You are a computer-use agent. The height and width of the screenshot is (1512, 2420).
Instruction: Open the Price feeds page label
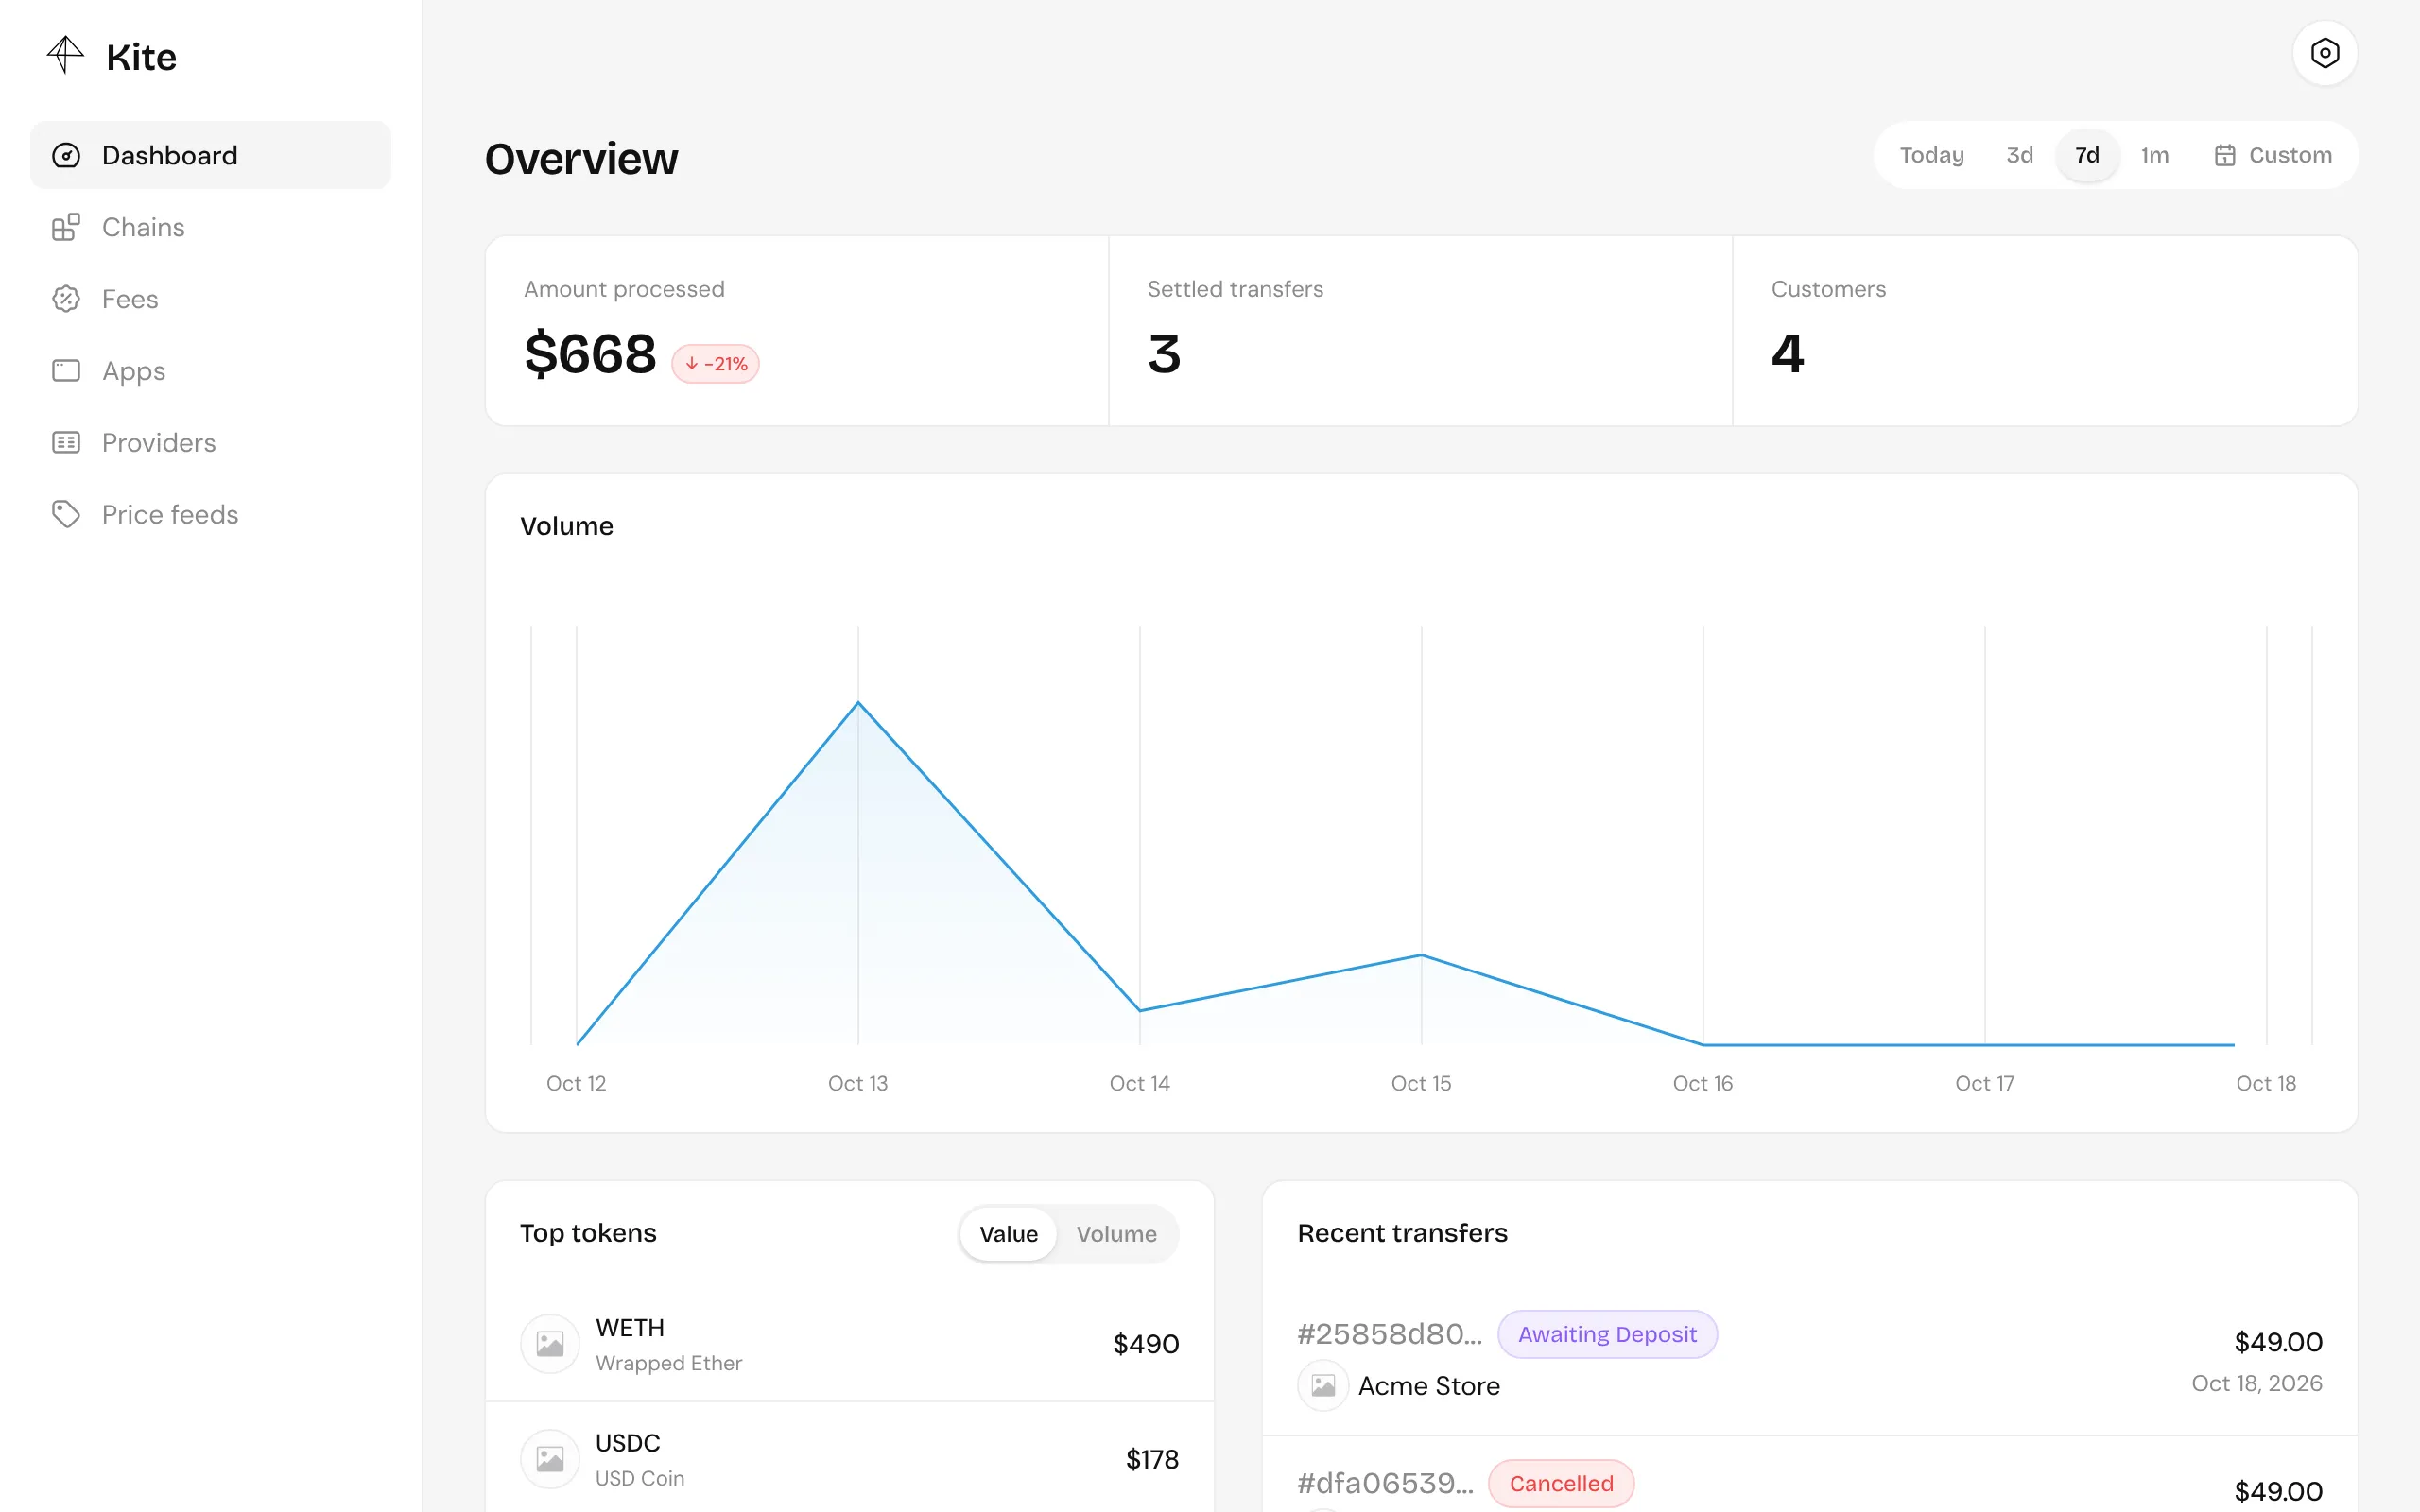click(170, 514)
